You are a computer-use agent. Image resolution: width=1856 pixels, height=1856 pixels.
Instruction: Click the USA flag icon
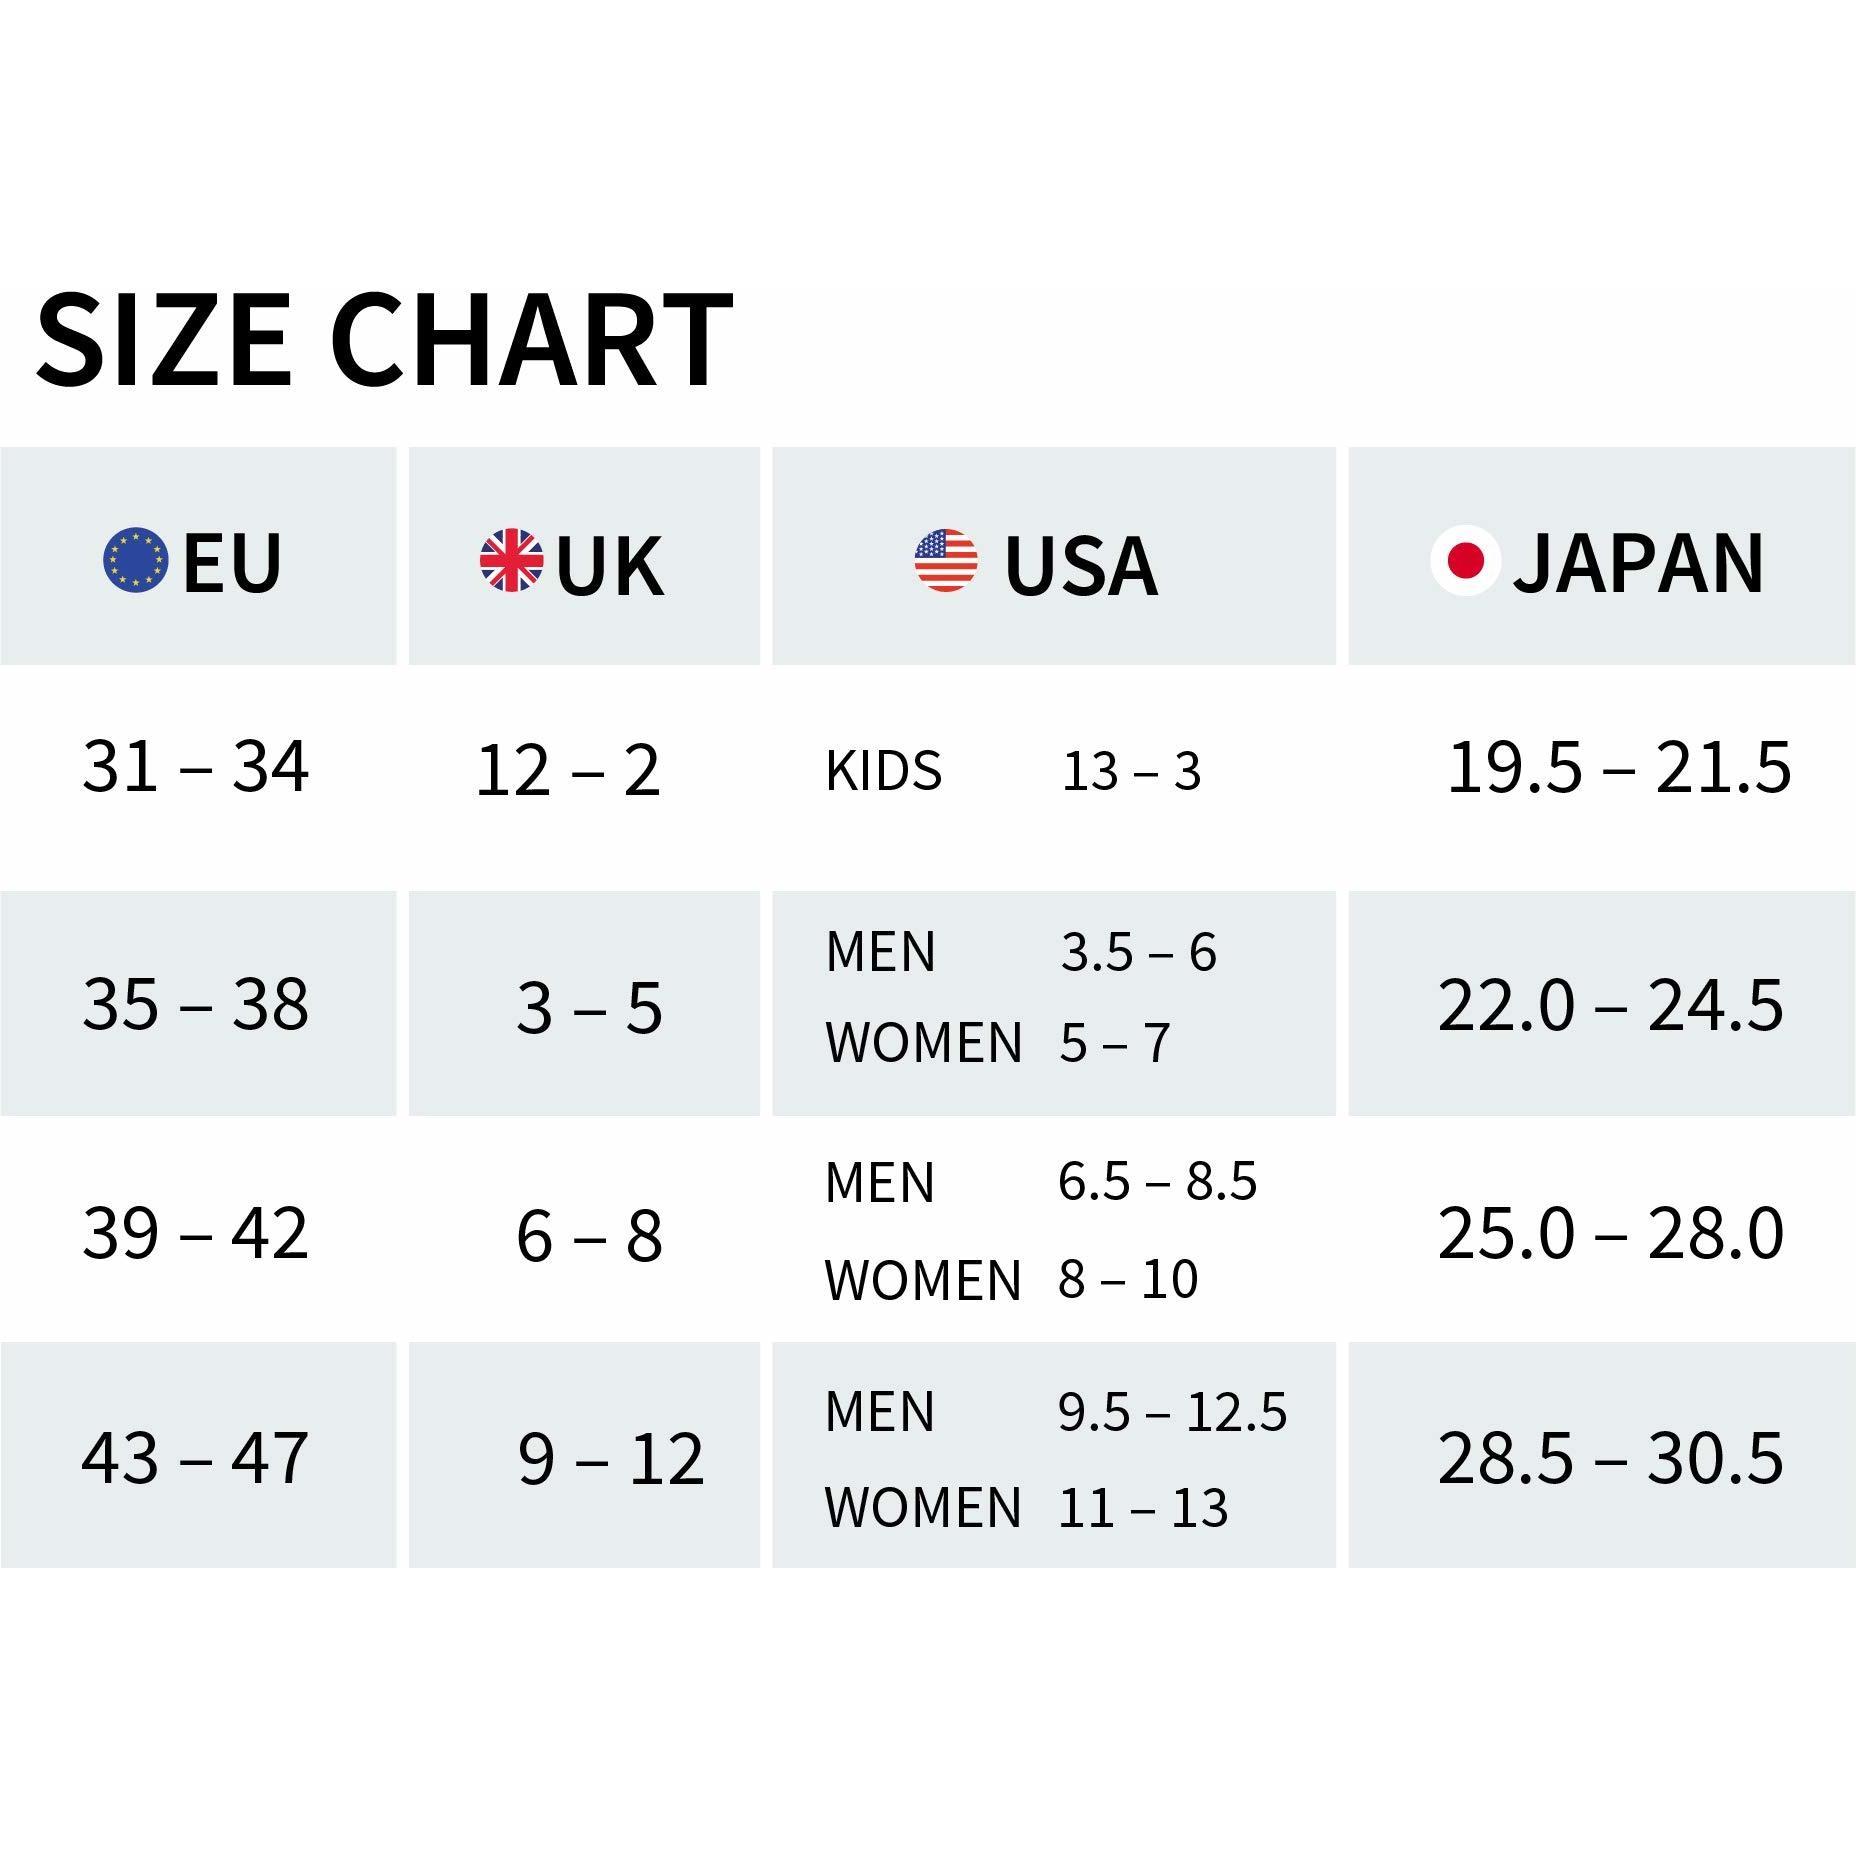(946, 560)
